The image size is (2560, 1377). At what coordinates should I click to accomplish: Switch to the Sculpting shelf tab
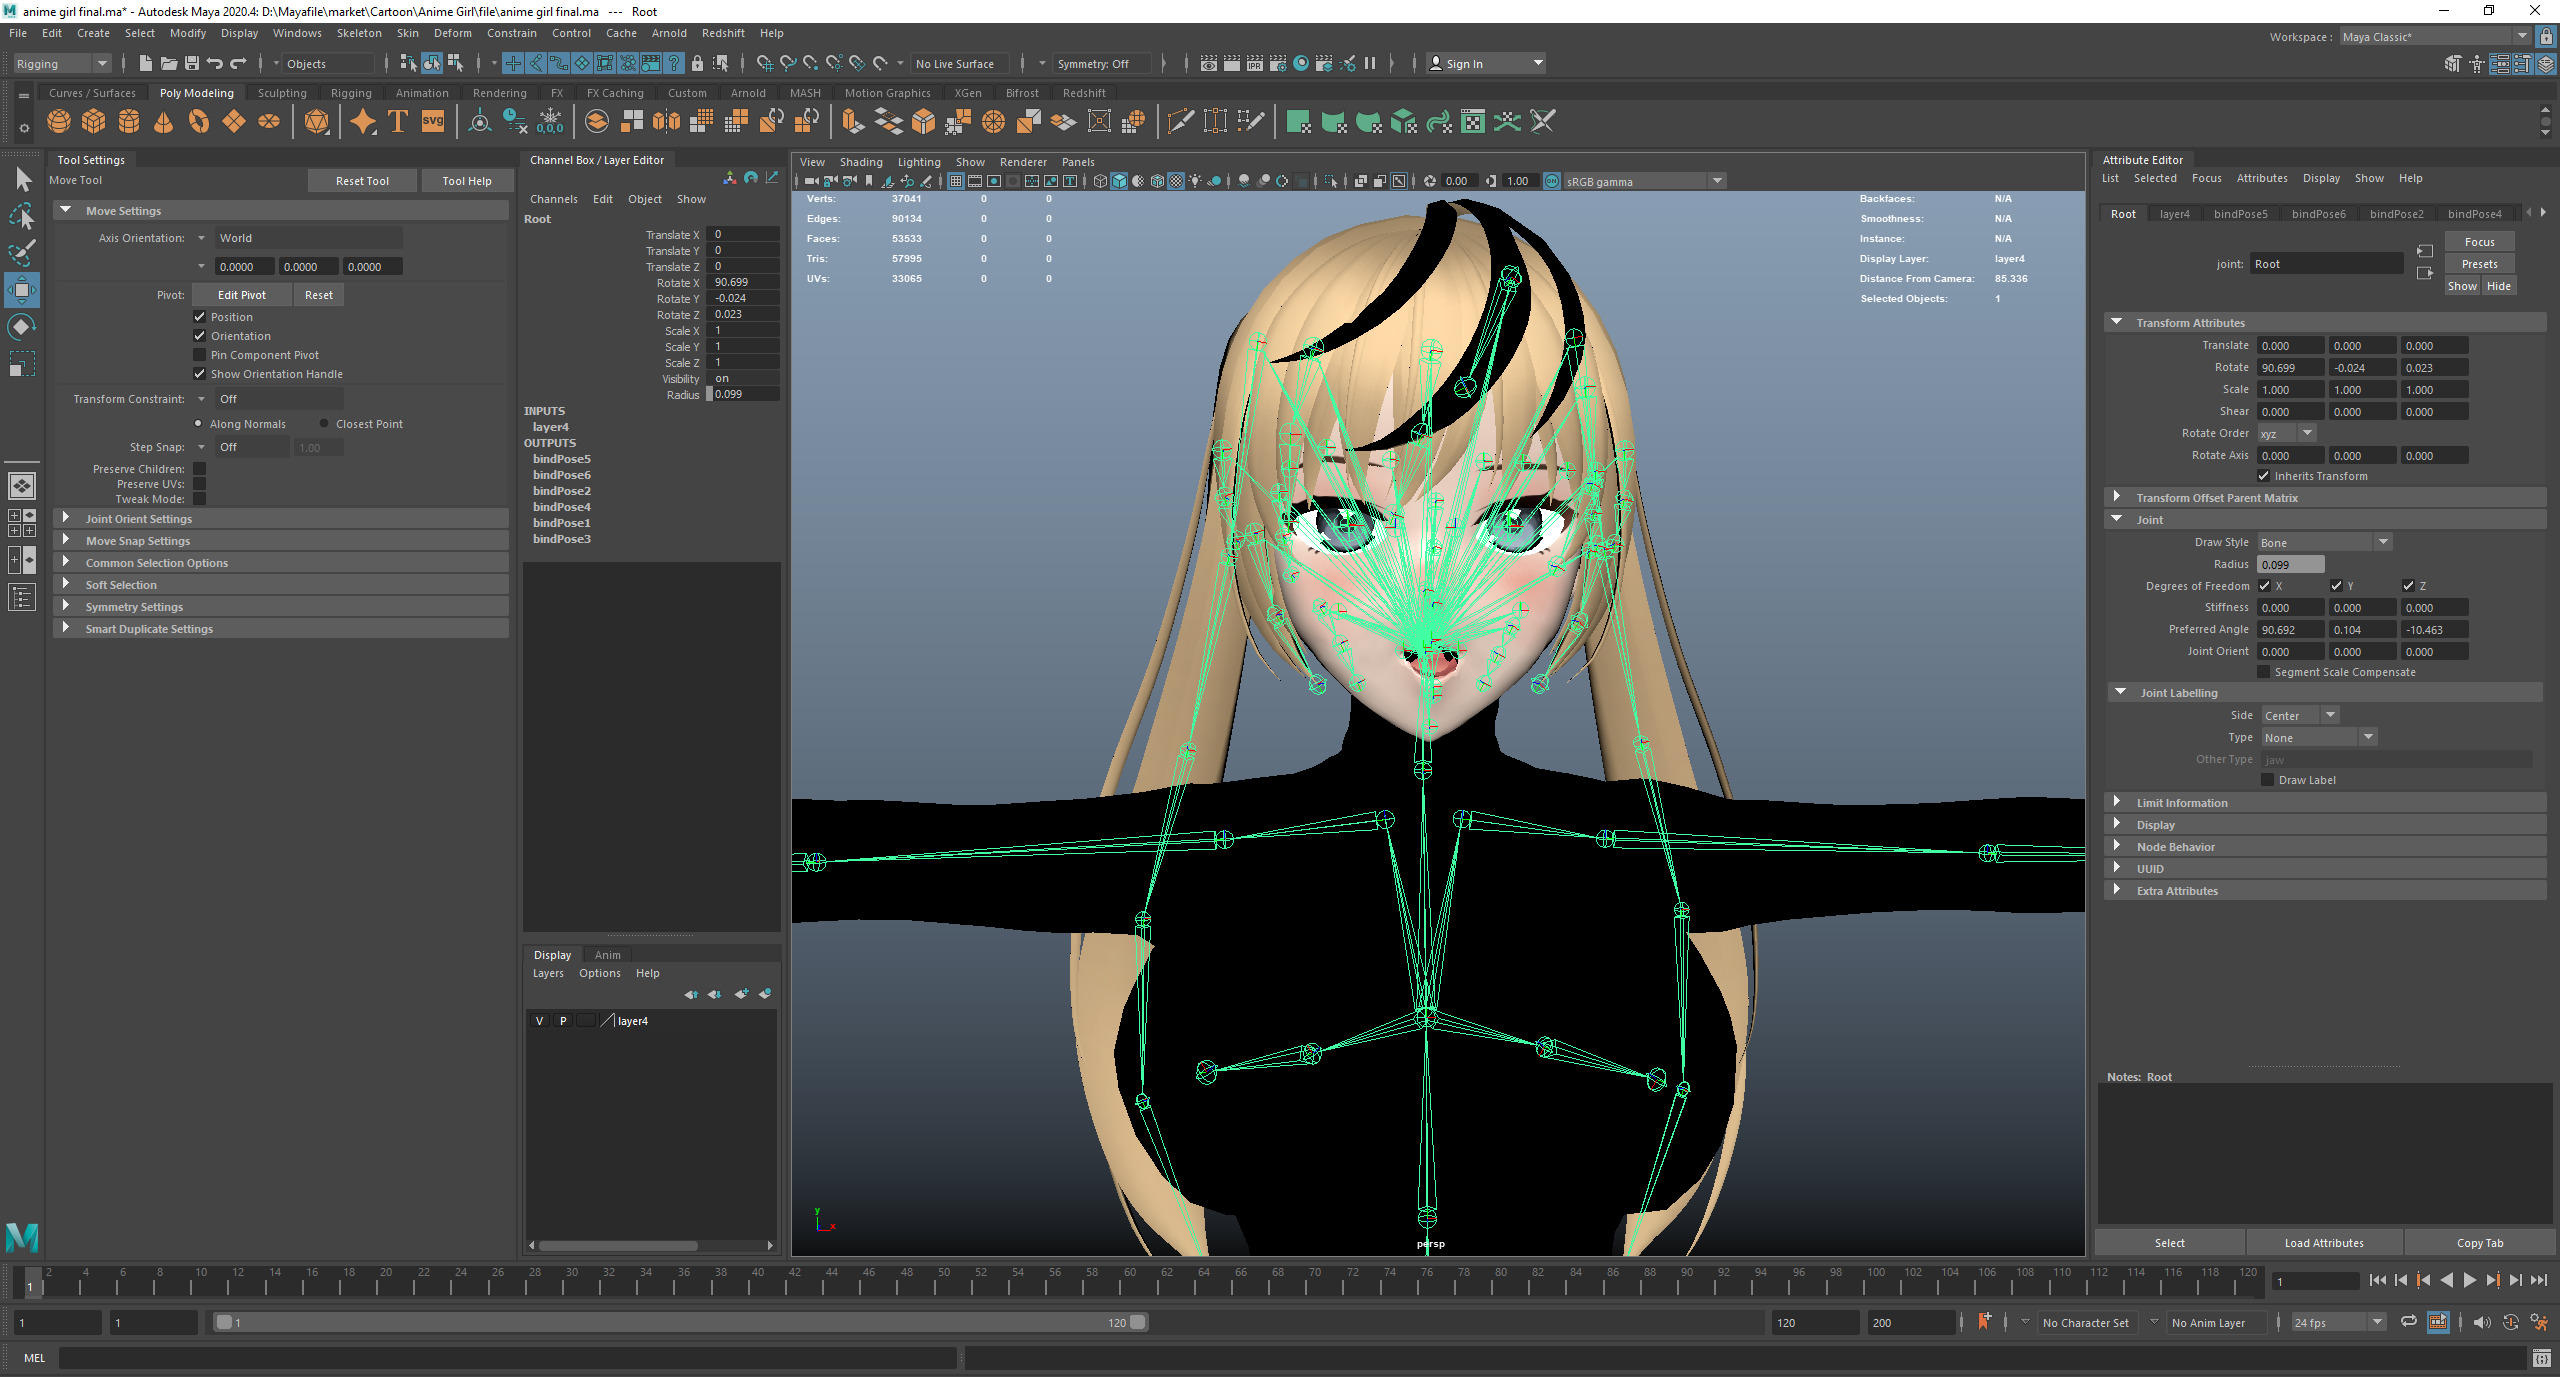[282, 93]
